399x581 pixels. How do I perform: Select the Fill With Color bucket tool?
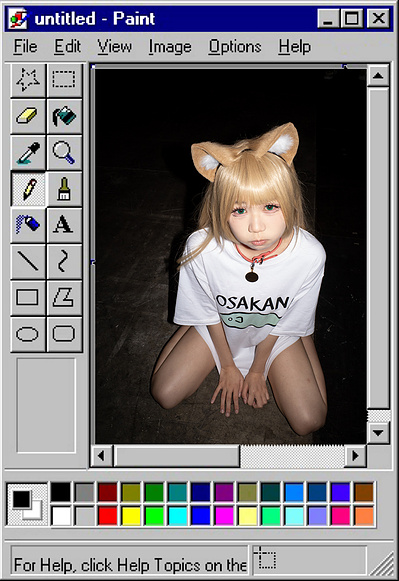(64, 116)
